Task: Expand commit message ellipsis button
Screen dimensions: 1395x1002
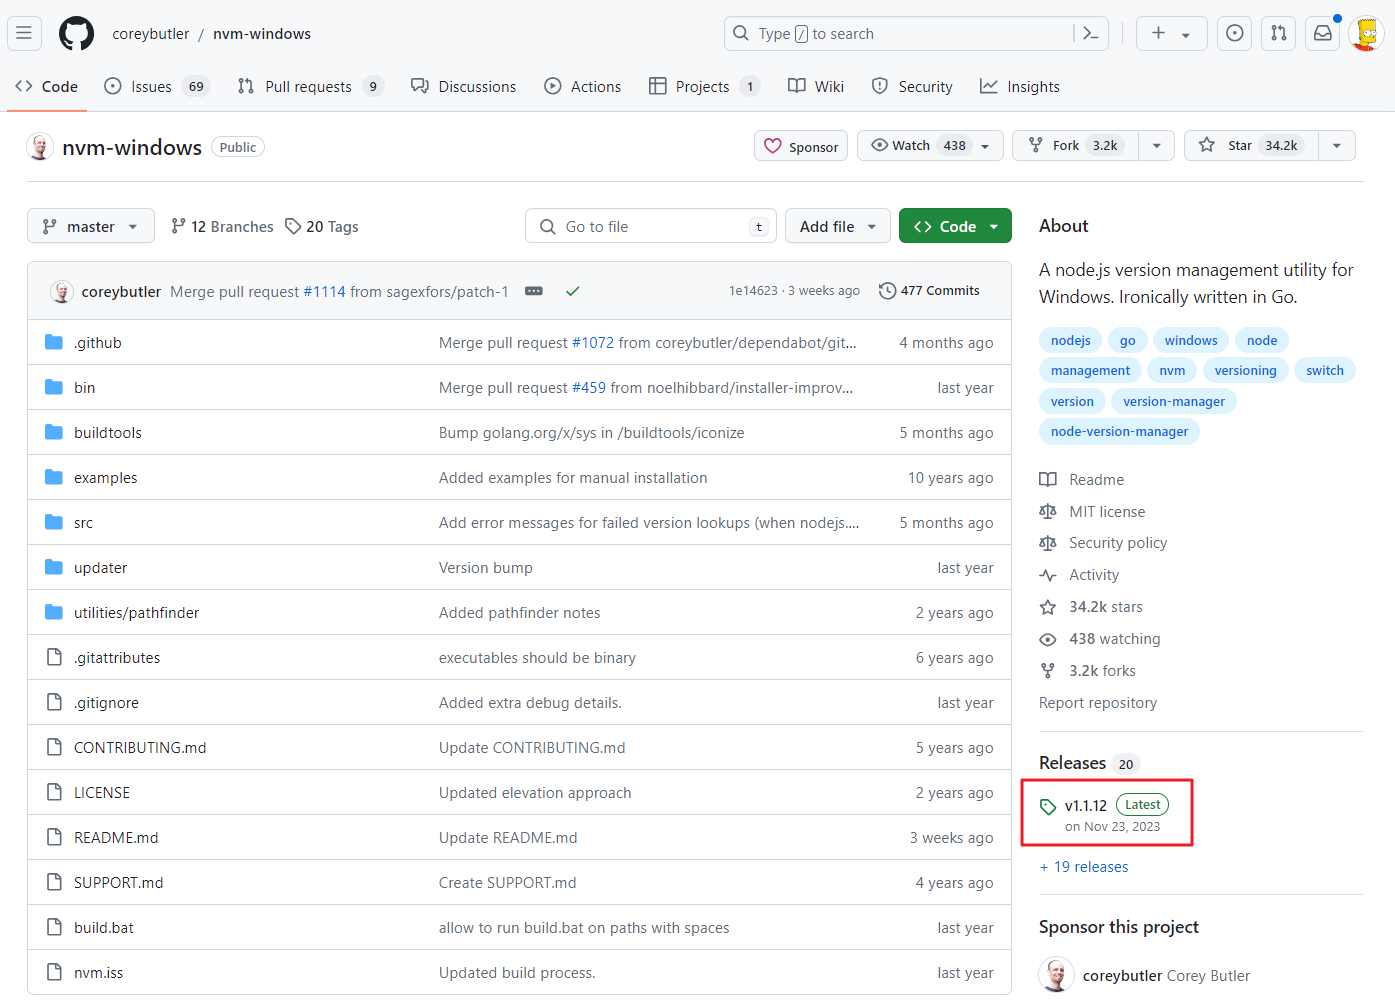Action: pyautogui.click(x=534, y=291)
